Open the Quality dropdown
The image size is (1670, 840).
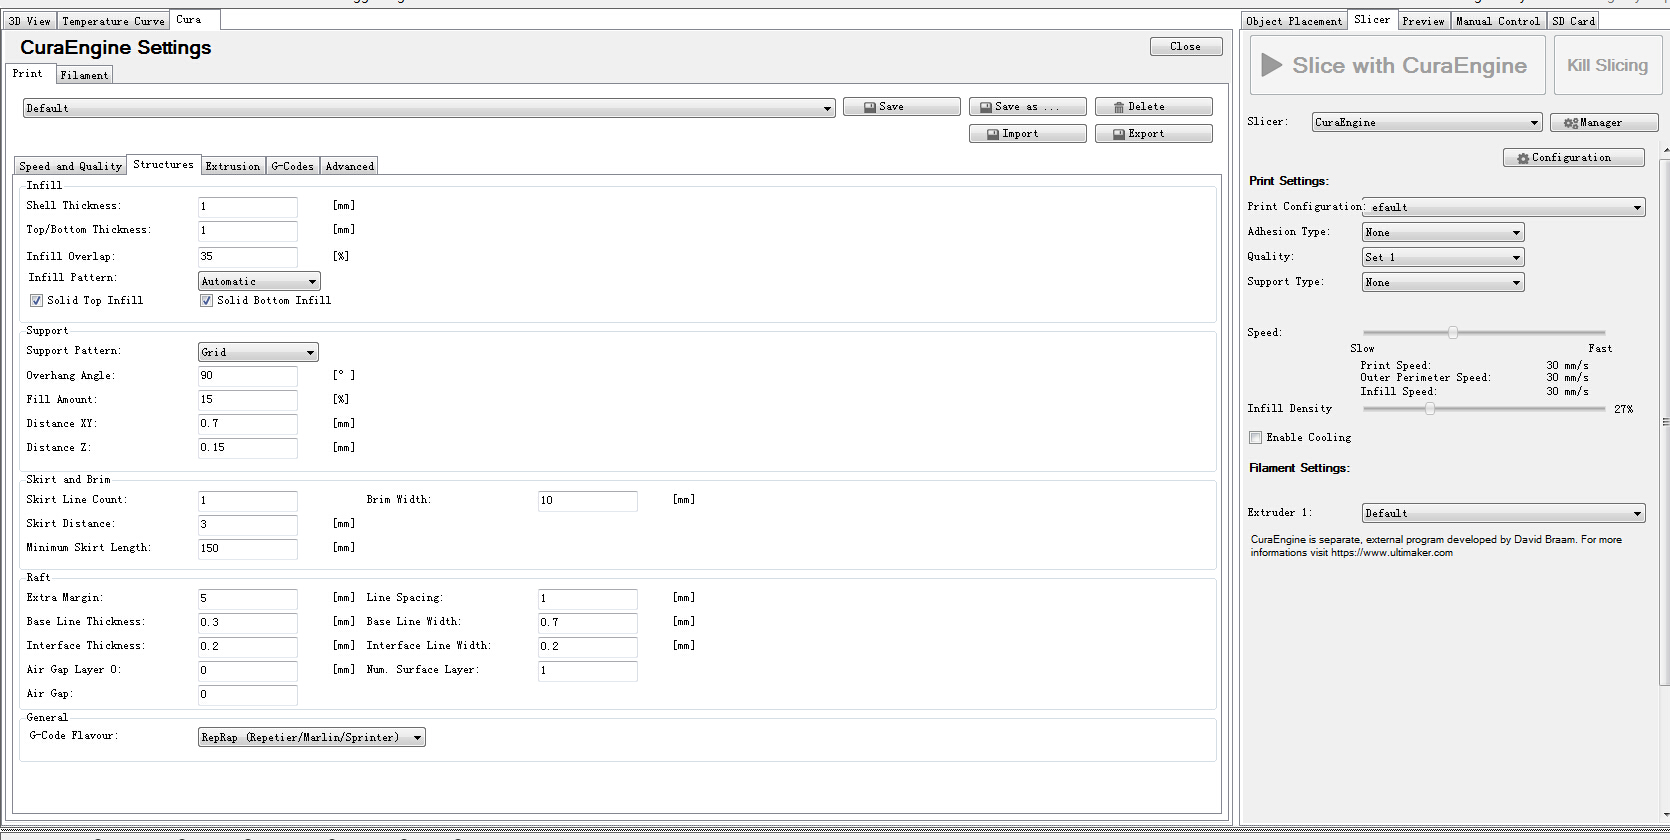pyautogui.click(x=1443, y=258)
